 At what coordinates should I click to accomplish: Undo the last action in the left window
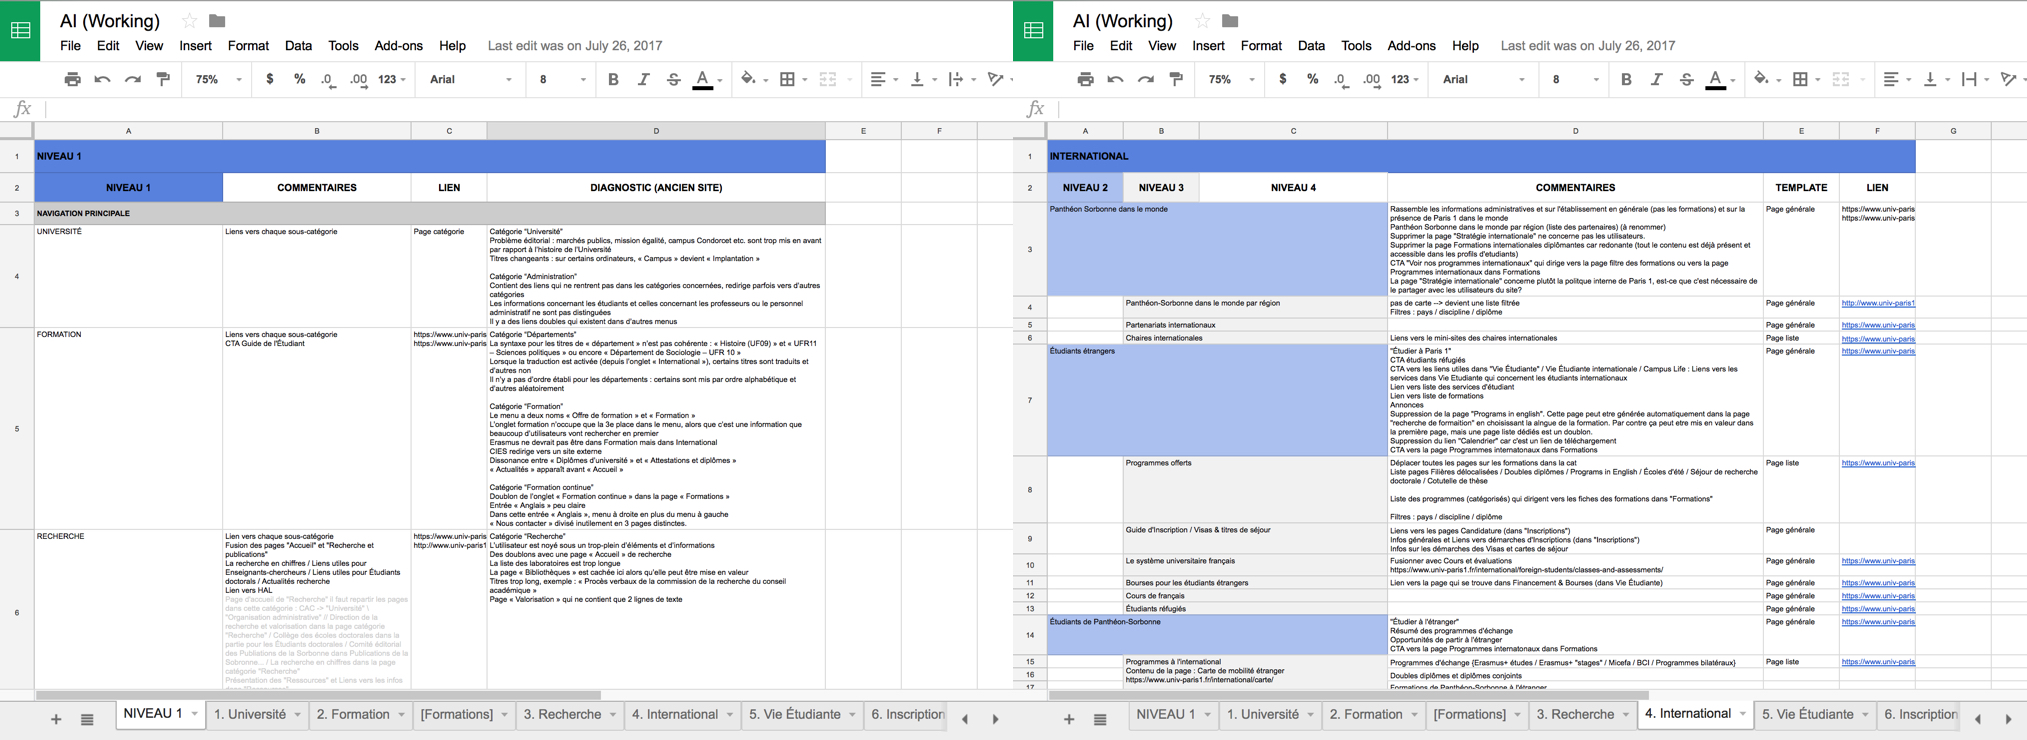(x=102, y=79)
